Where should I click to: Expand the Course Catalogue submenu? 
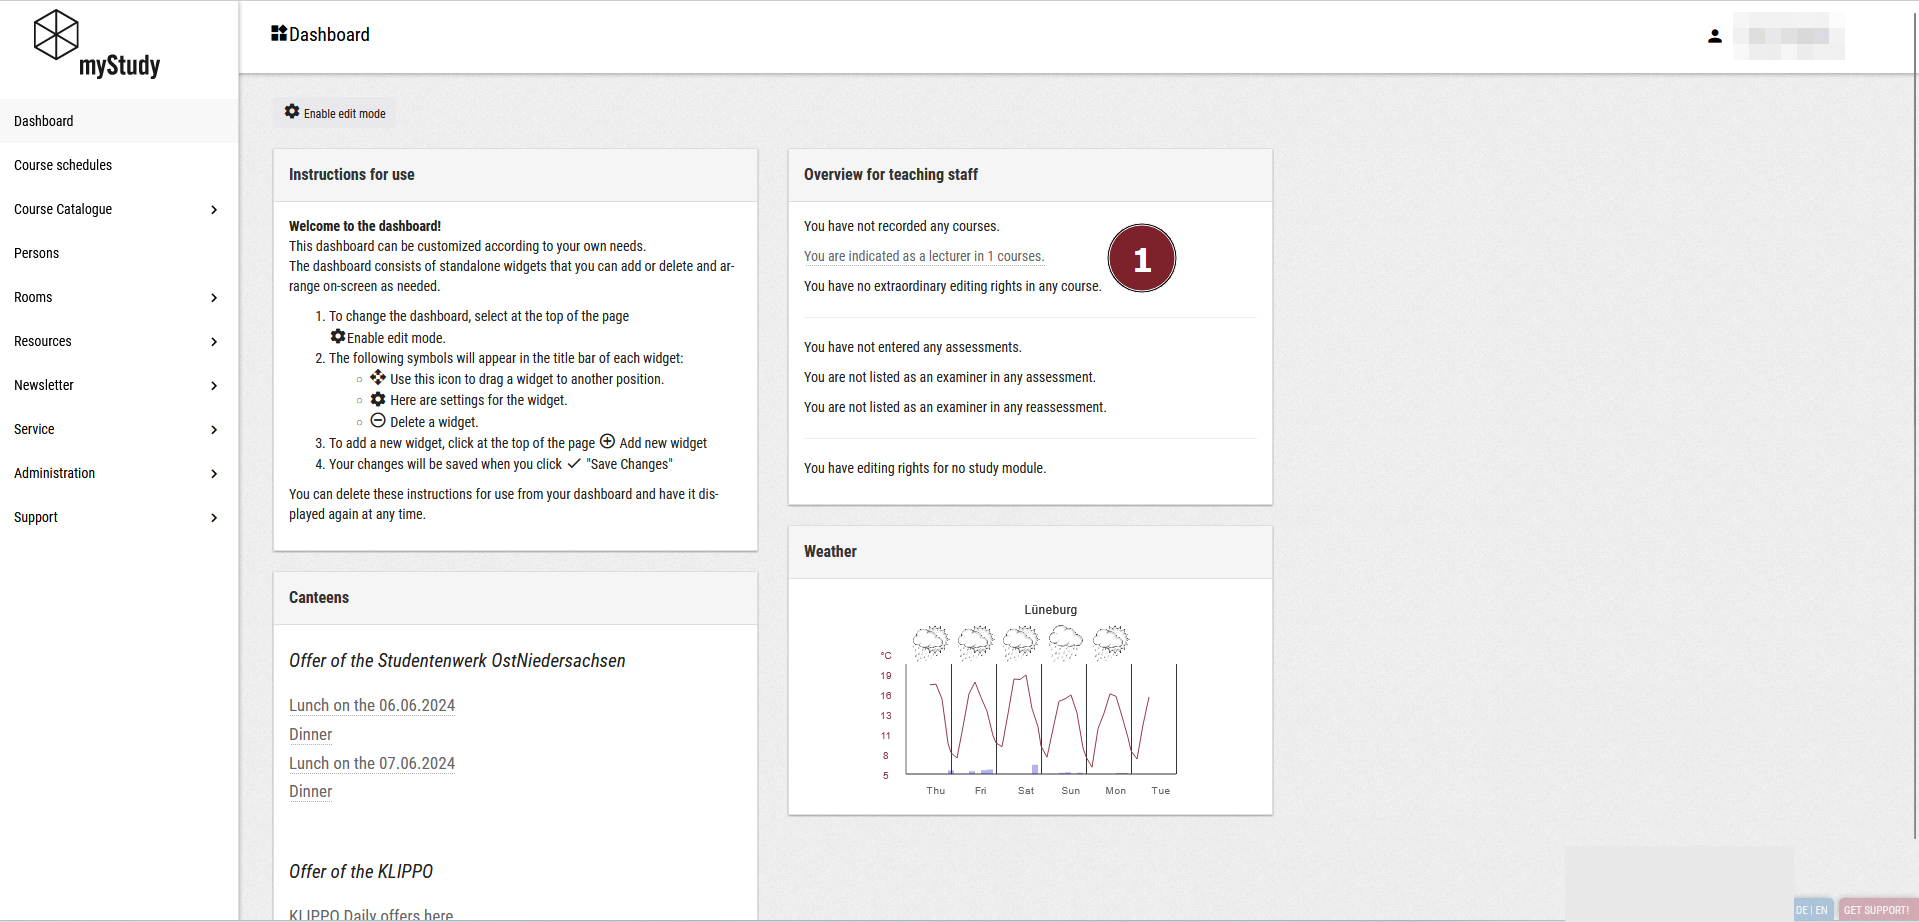[x=214, y=209]
